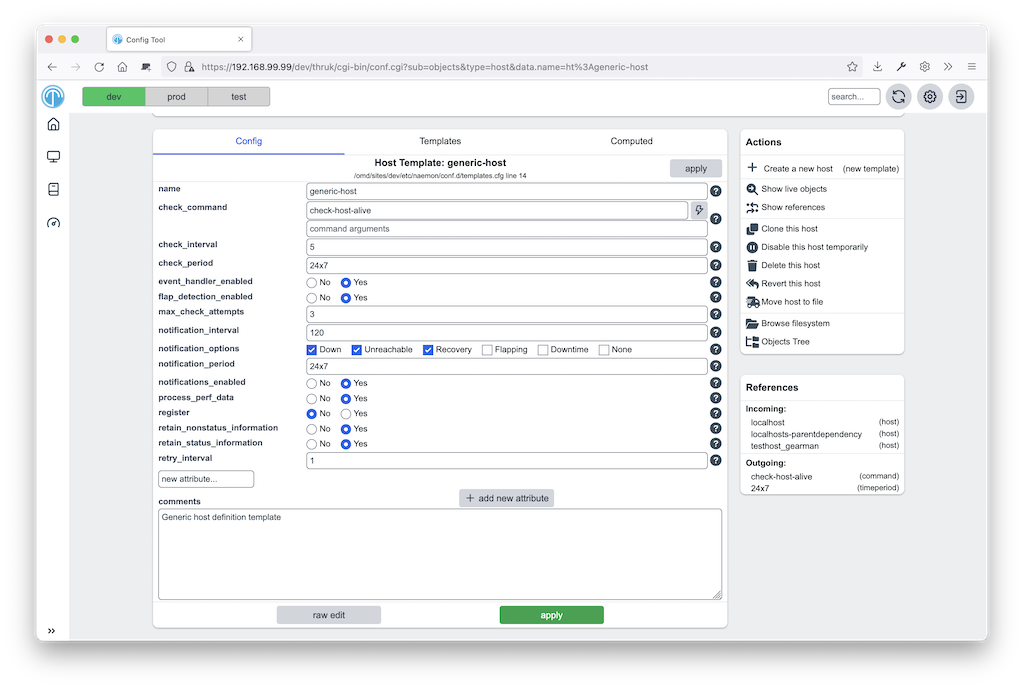Click Disable this host temporarily
The height and width of the screenshot is (689, 1024).
pyautogui.click(x=814, y=247)
